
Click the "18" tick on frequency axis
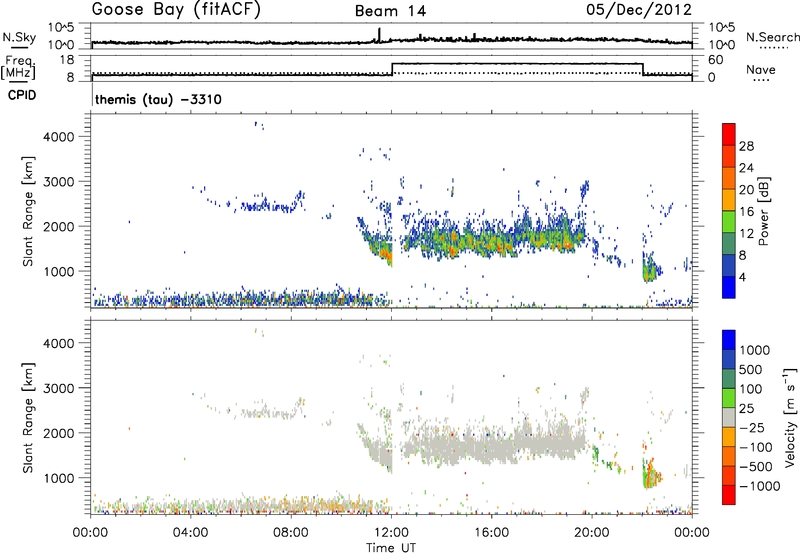click(x=67, y=60)
